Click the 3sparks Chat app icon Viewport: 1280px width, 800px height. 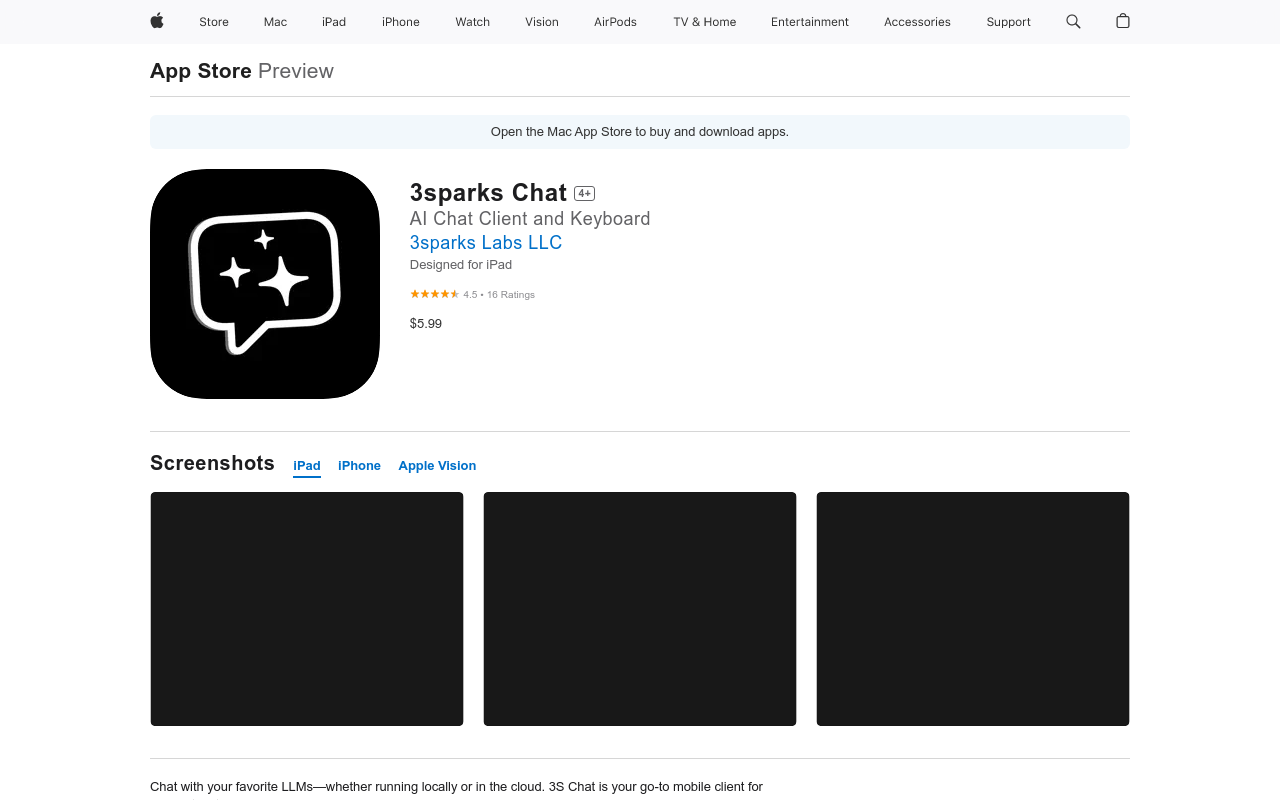pos(265,284)
